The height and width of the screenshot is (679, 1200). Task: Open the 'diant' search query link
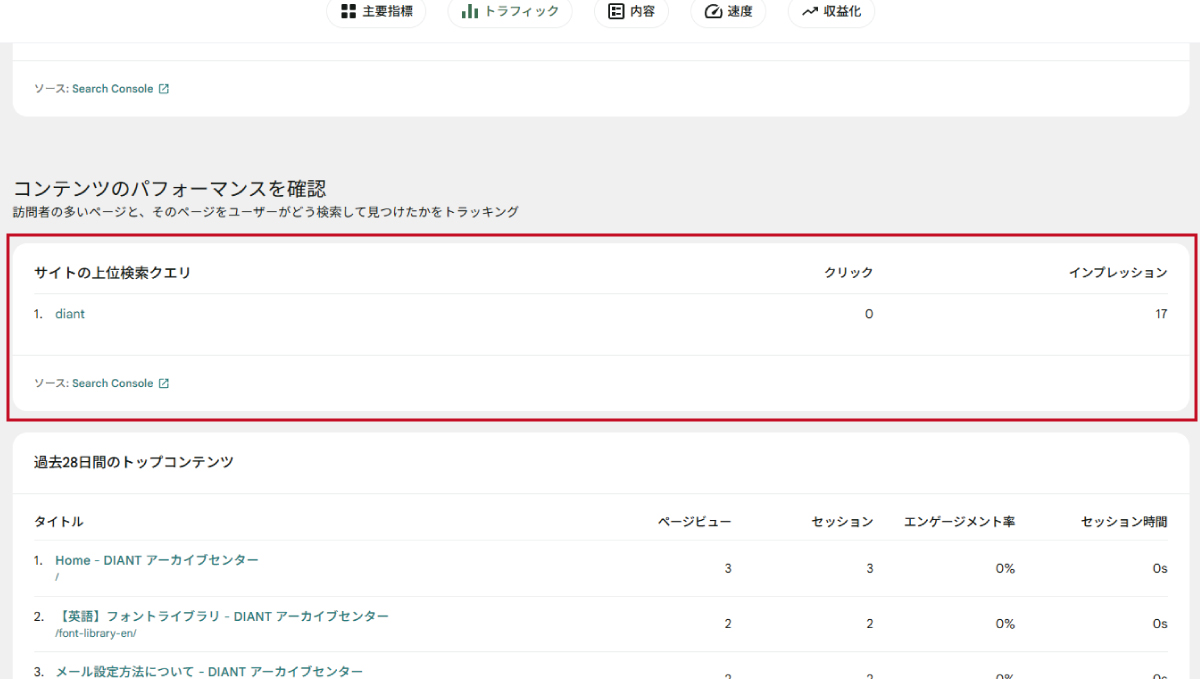coord(70,314)
